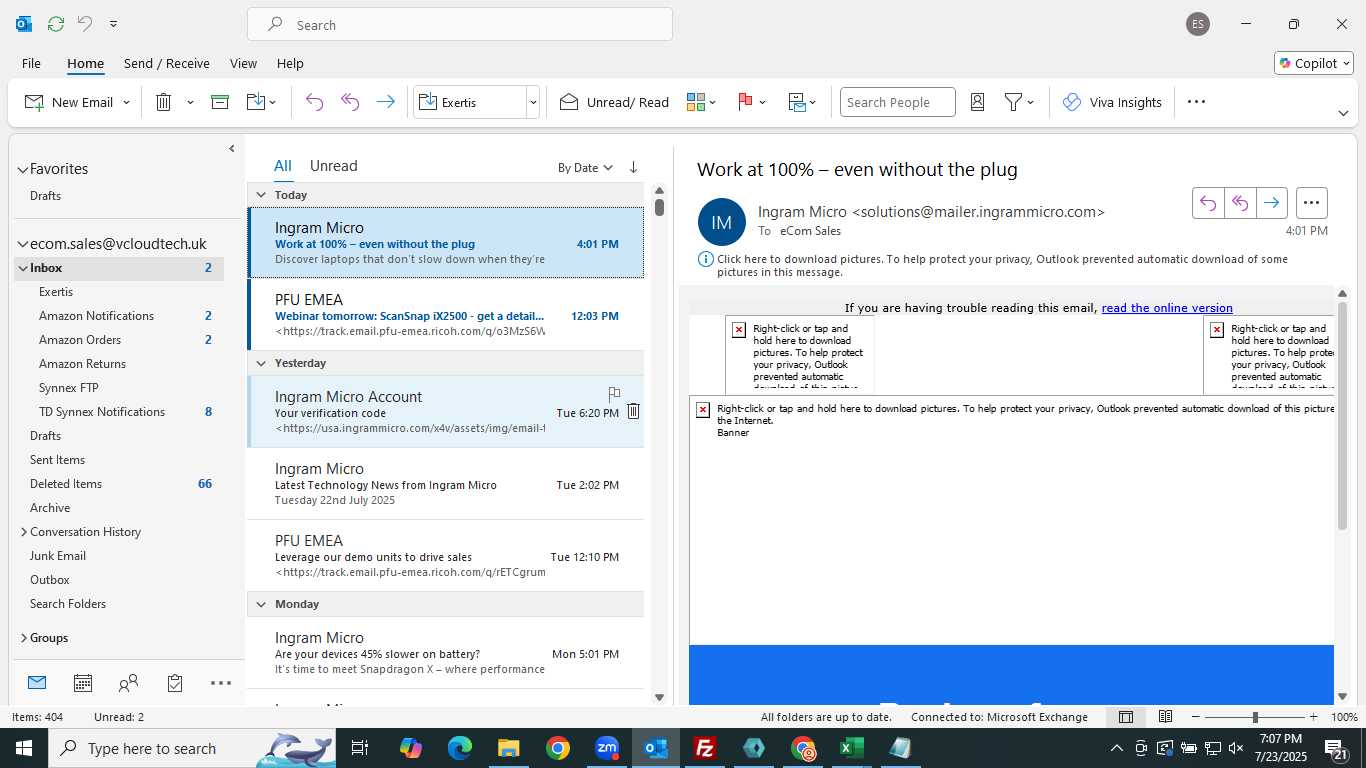1366x768 pixels.
Task: Show only Unread messages tab
Action: pos(333,166)
